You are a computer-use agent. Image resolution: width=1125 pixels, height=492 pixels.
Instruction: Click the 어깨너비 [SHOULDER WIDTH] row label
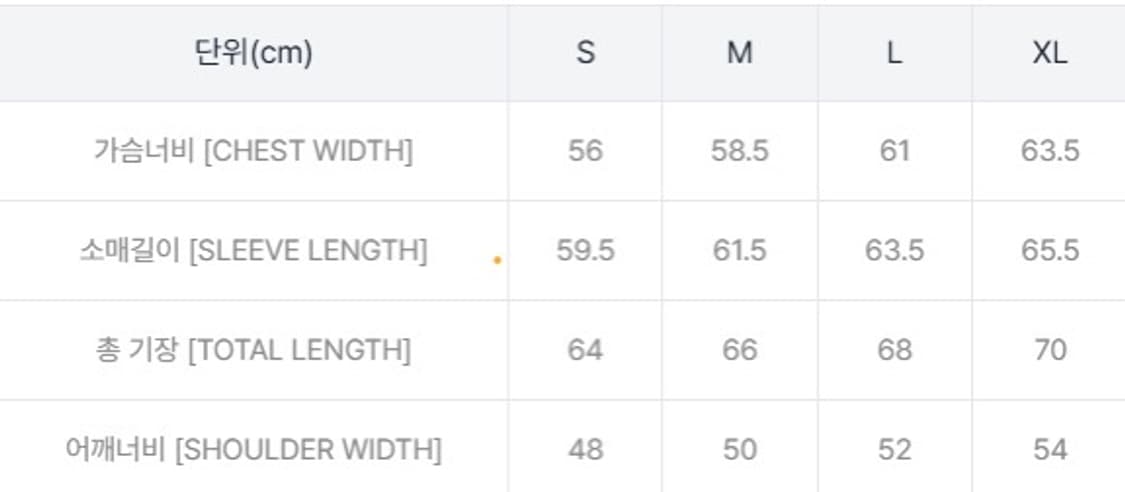(253, 449)
